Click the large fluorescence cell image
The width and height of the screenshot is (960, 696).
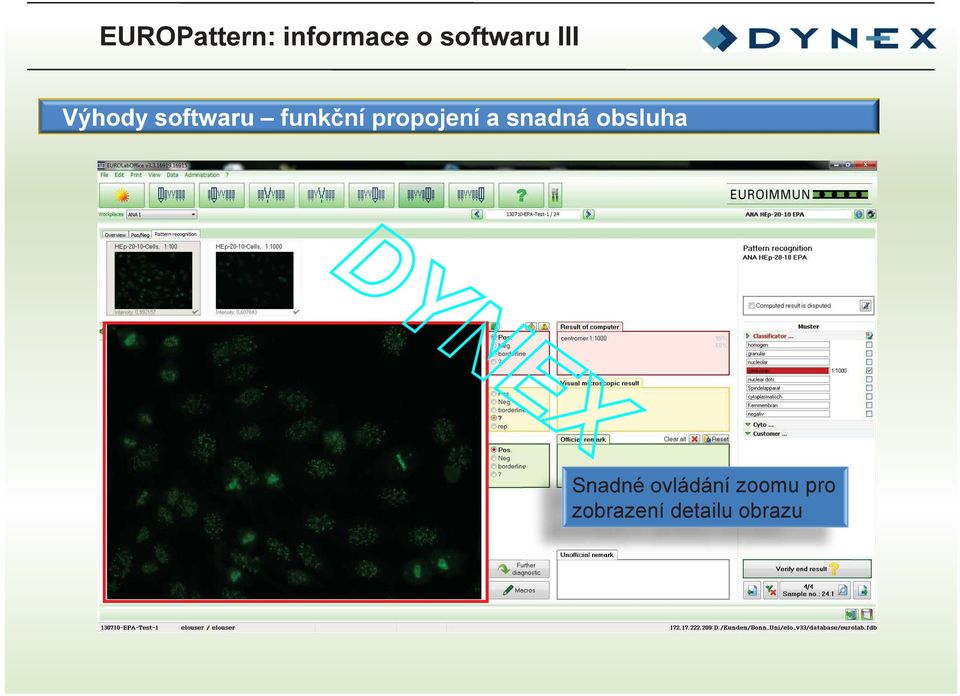tap(295, 462)
